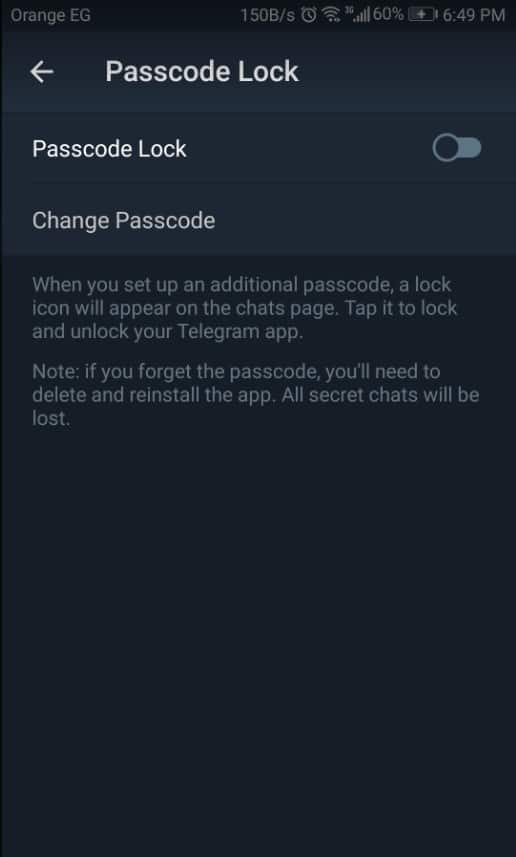Image resolution: width=516 pixels, height=857 pixels.
Task: Tap the 6:49 PM clock
Action: (473, 16)
